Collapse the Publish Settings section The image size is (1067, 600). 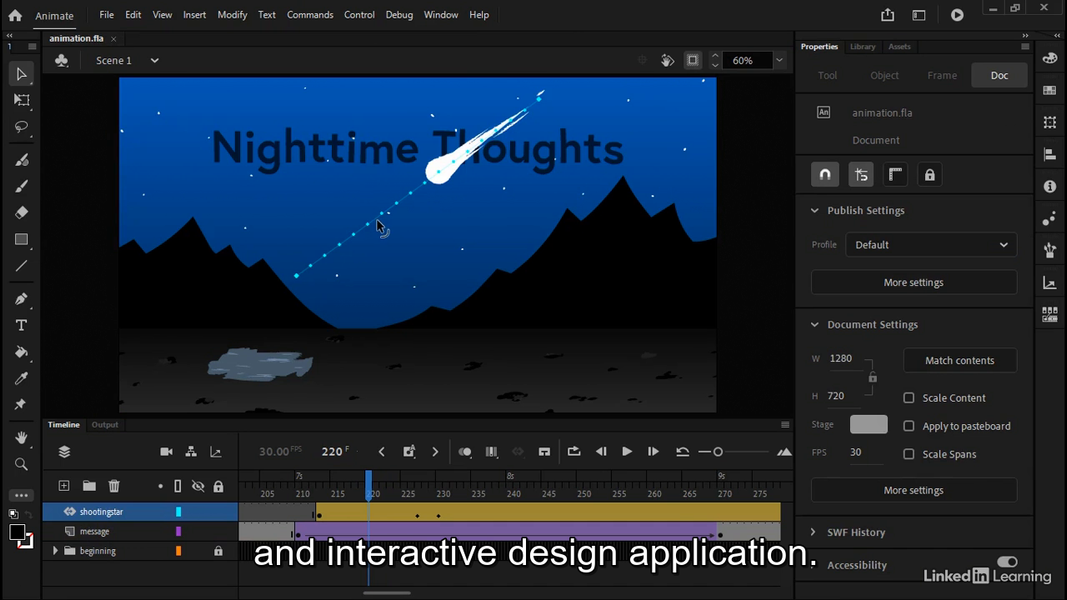click(x=815, y=210)
